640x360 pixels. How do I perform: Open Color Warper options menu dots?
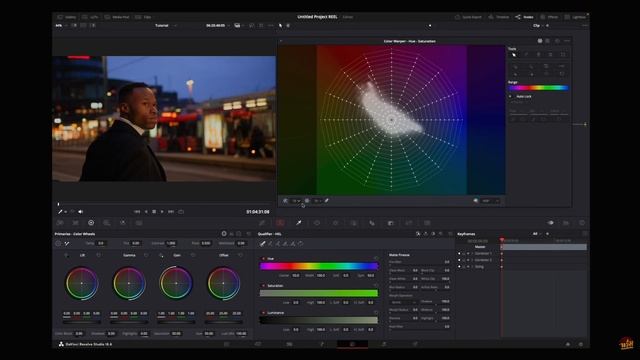567,41
